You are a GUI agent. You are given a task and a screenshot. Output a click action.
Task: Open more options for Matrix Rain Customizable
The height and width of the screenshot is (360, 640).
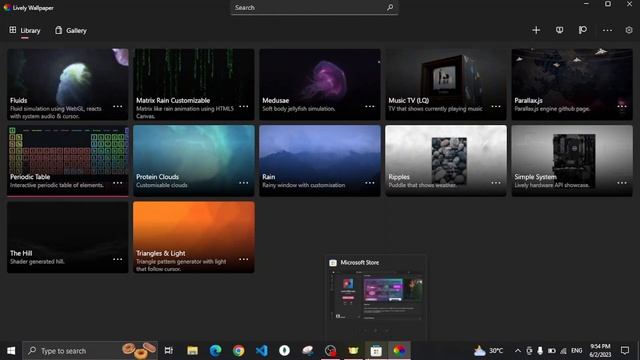click(x=244, y=107)
